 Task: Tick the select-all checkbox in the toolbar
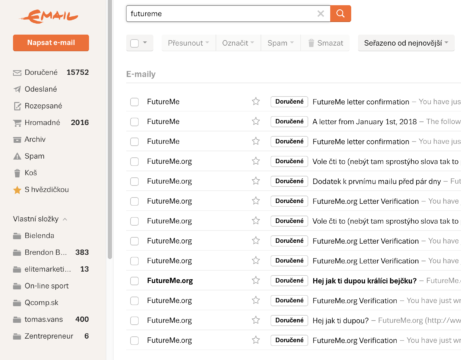[135, 43]
